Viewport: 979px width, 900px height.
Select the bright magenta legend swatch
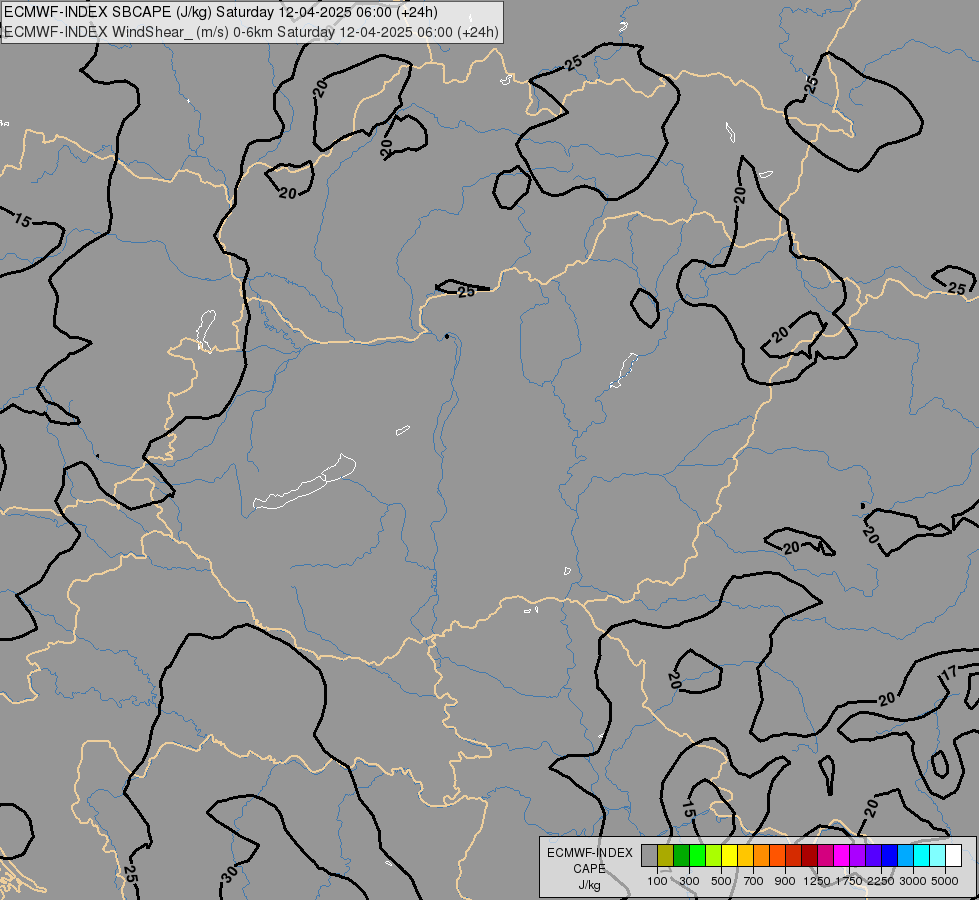tap(842, 855)
